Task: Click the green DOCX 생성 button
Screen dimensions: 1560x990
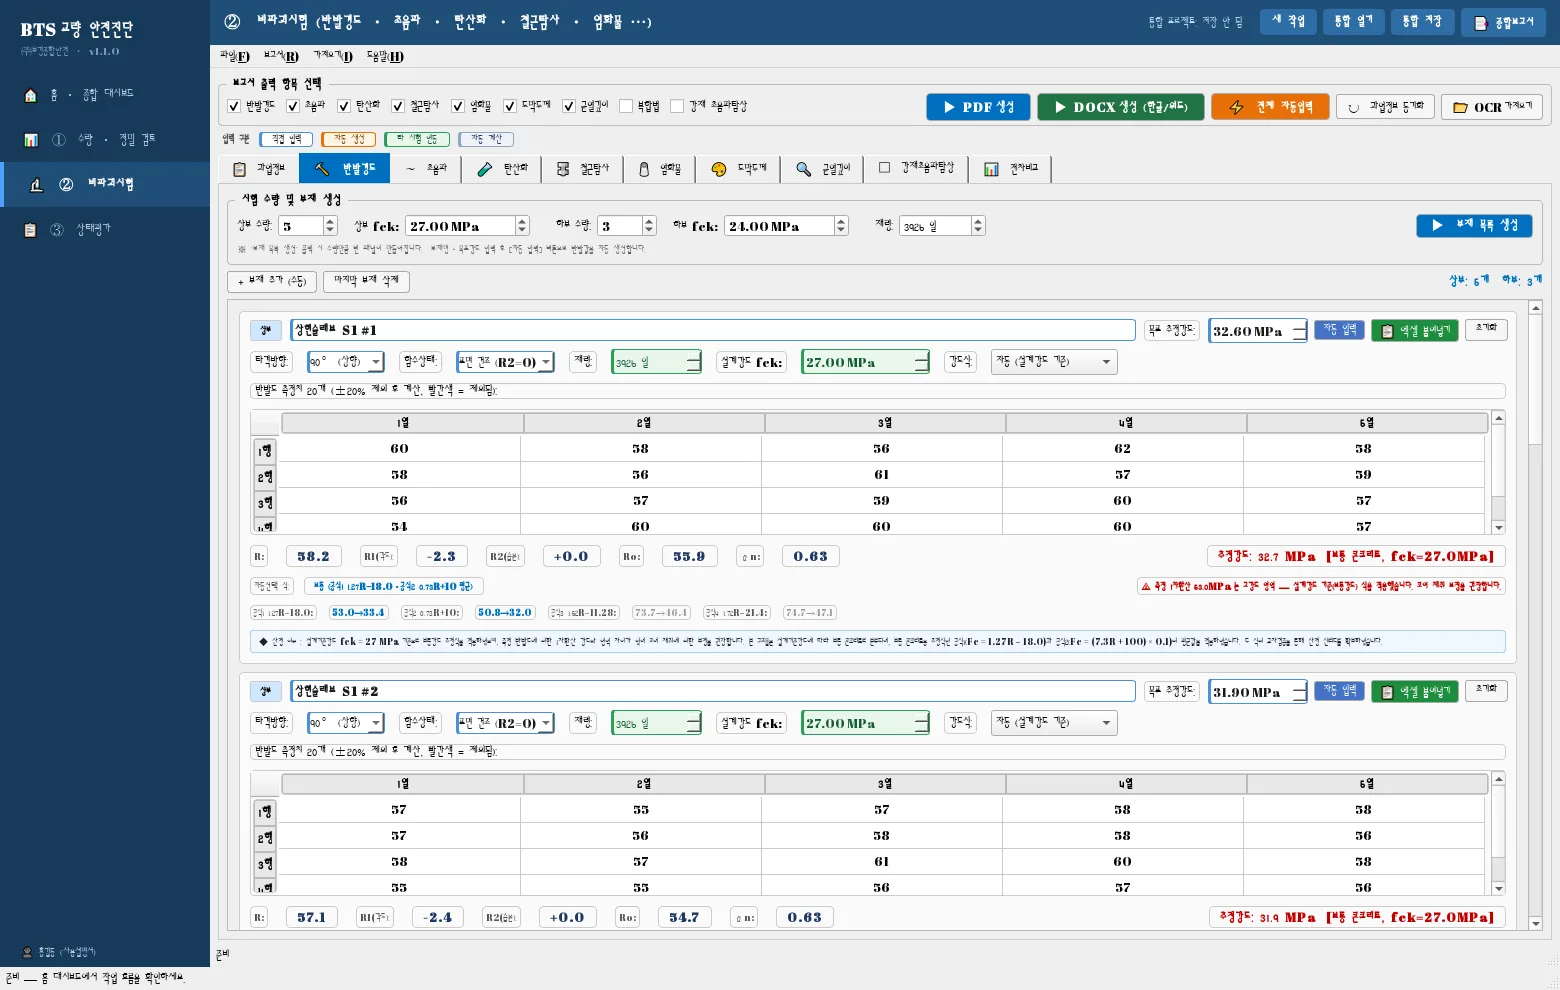Action: click(x=1120, y=107)
